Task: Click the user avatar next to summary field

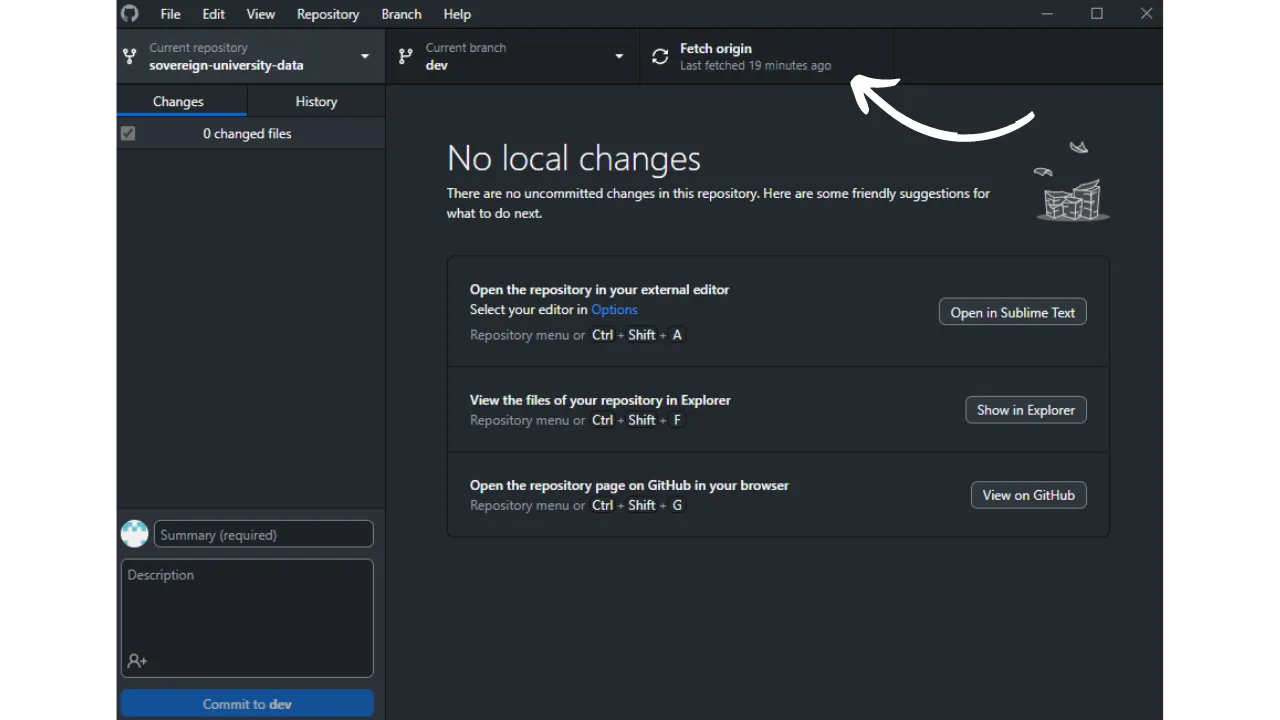Action: click(x=134, y=534)
